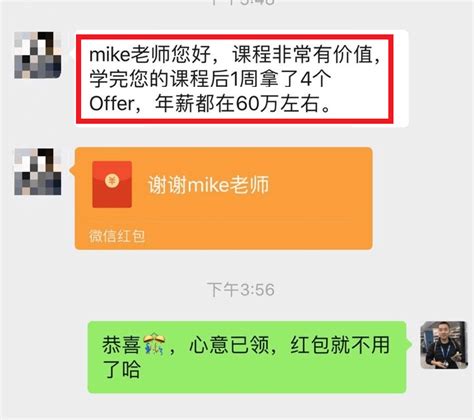Tap the yen coin on red envelope
The height and width of the screenshot is (420, 474).
click(x=112, y=180)
